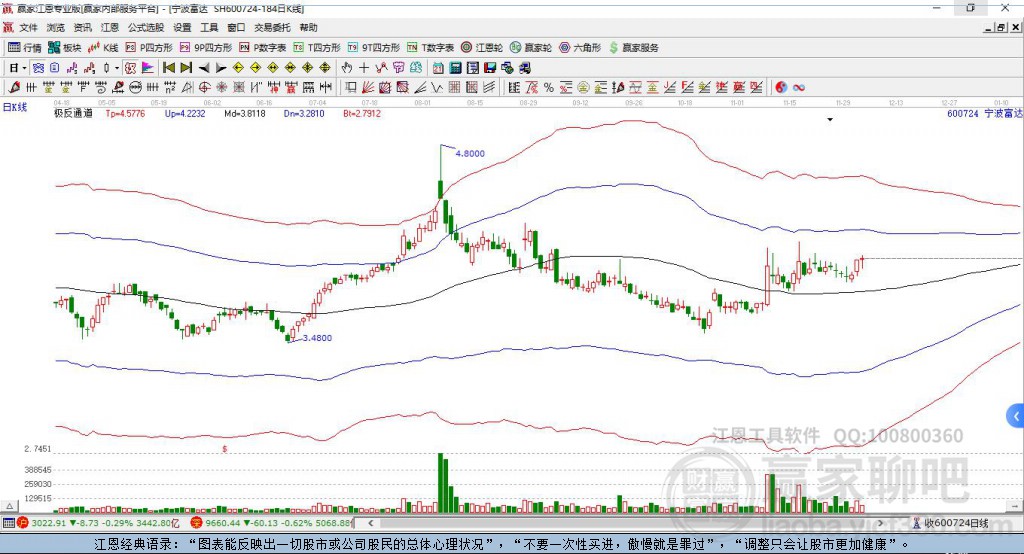Open the 江恩 menu

(x=110, y=27)
